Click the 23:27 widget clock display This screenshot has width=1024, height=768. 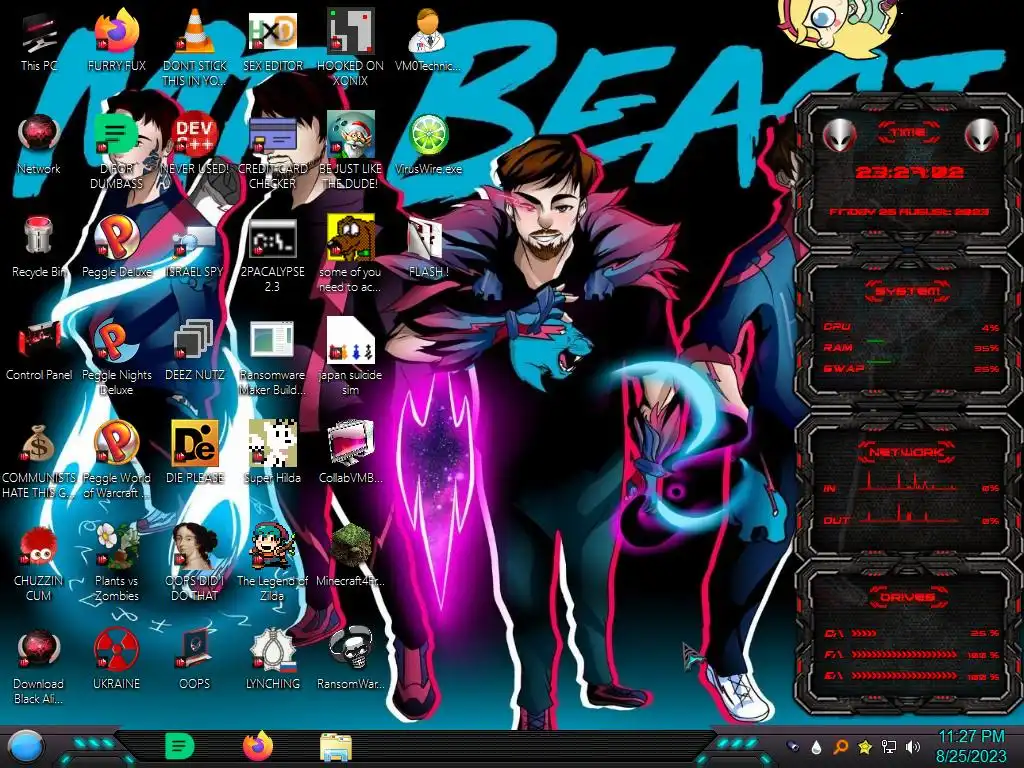point(910,172)
